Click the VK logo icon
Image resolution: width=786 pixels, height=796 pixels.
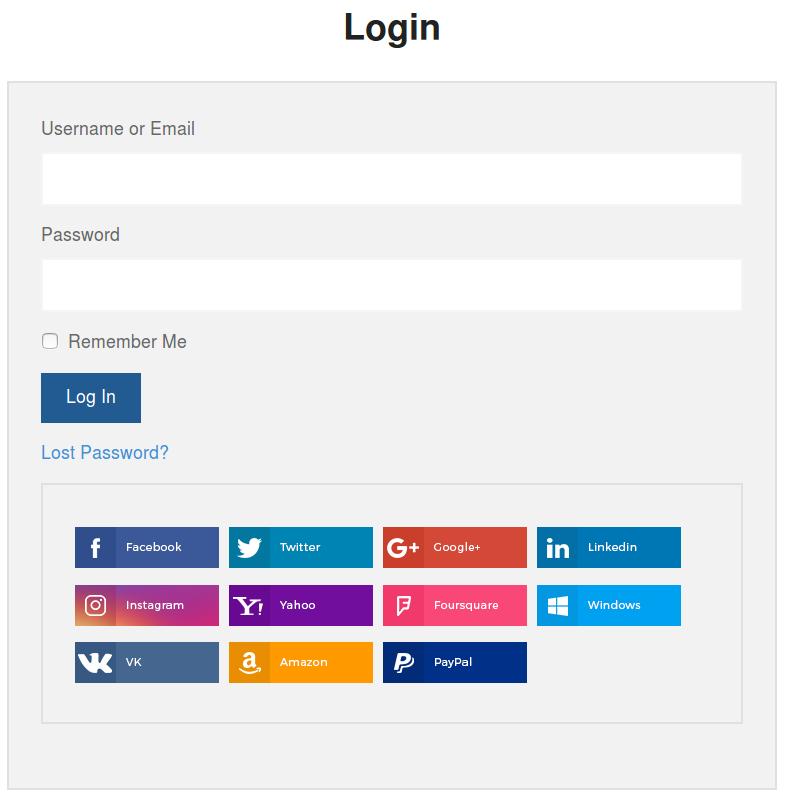click(95, 663)
